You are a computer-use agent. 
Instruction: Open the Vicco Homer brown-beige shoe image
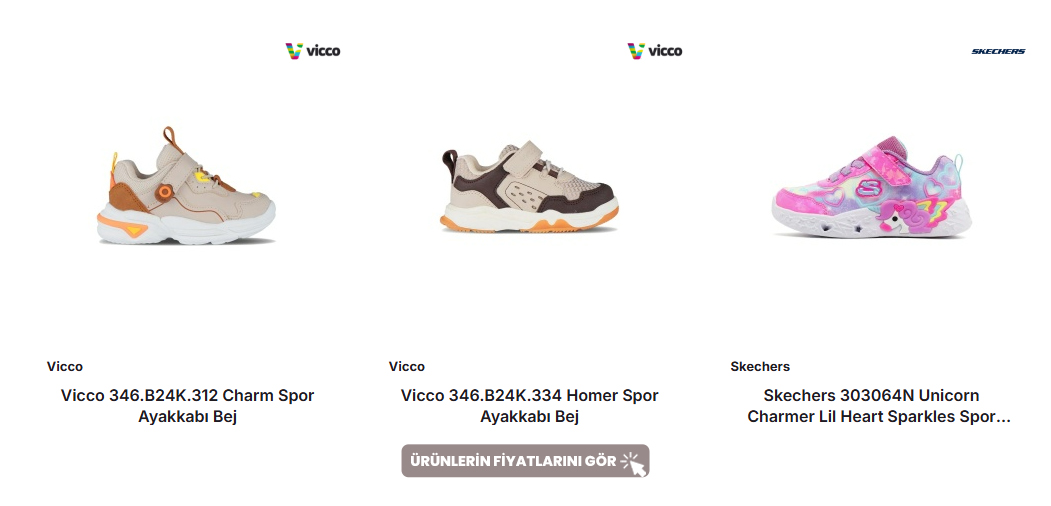tap(529, 188)
